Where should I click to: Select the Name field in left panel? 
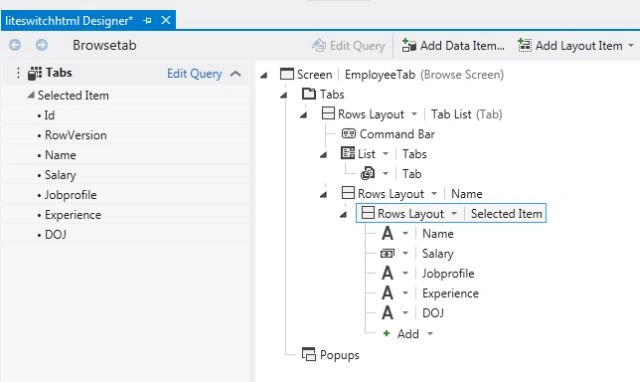point(60,155)
